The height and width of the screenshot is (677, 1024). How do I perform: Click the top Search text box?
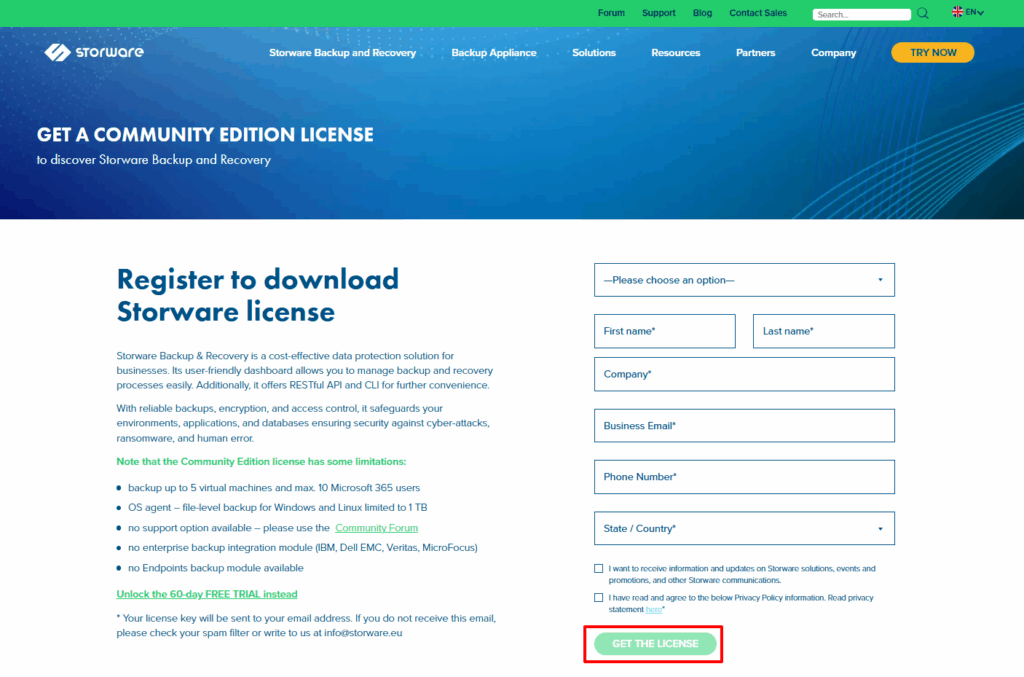[861, 14]
